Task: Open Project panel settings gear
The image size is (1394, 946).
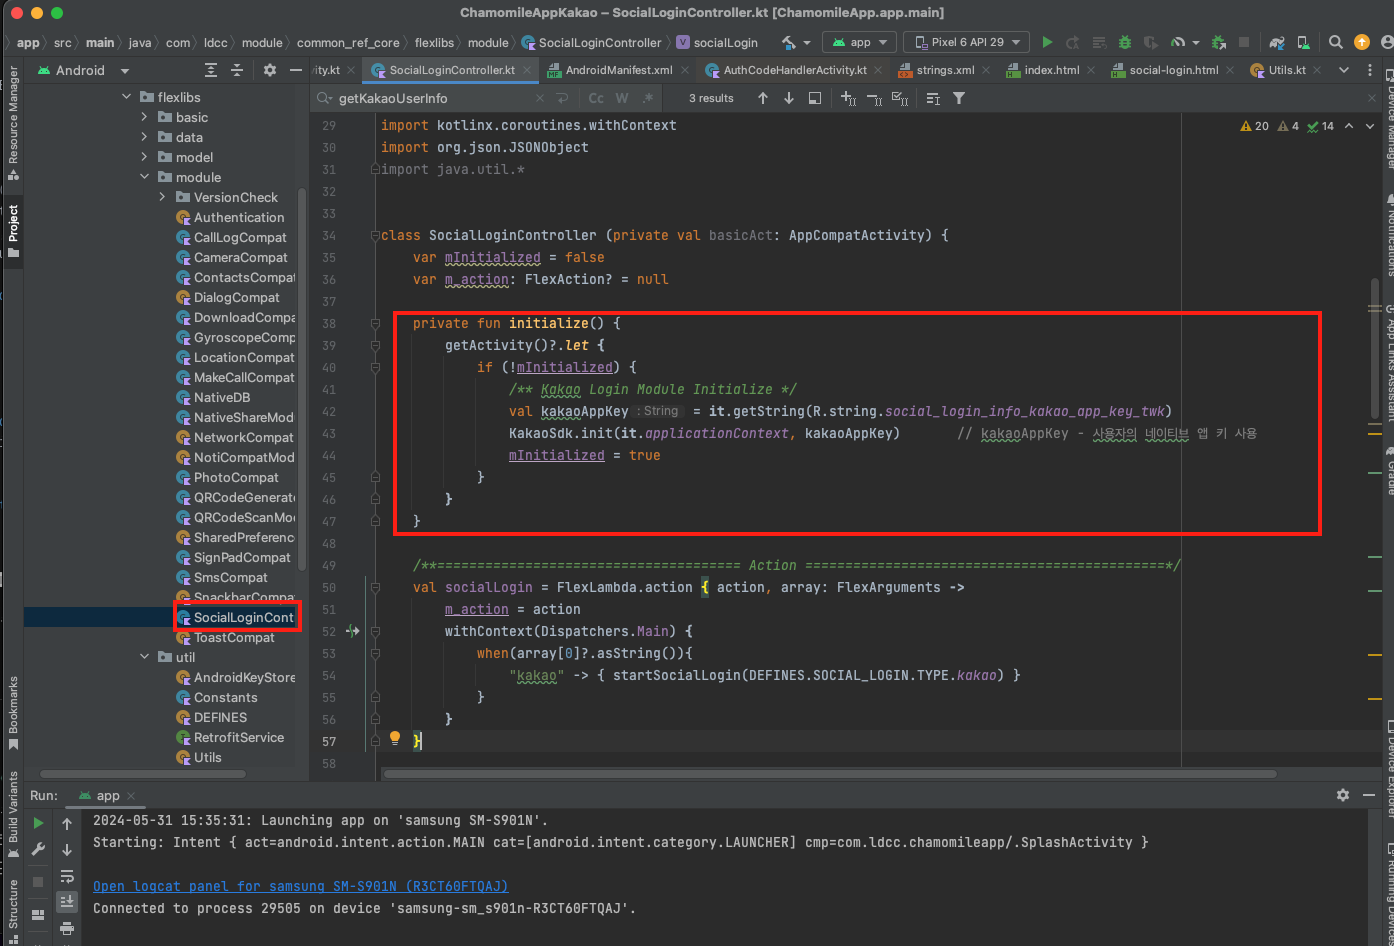Action: 269,70
